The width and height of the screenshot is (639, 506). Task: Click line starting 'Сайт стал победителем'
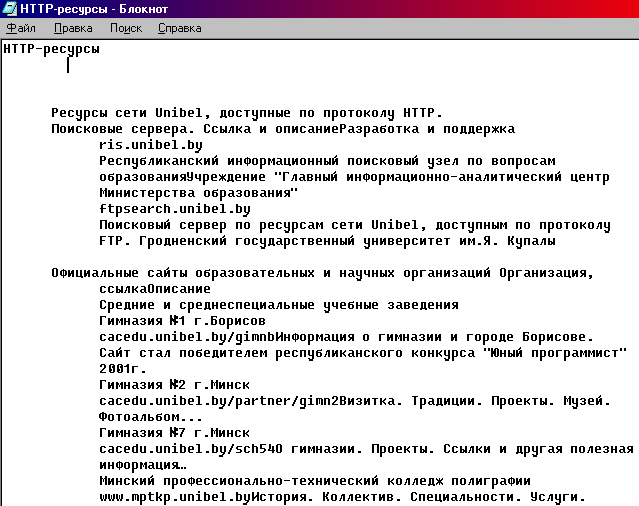pyautogui.click(x=363, y=353)
